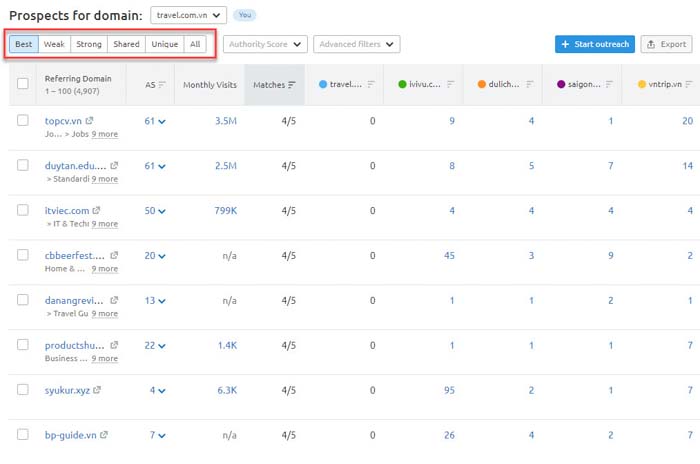The width and height of the screenshot is (700, 464).
Task: Expand AS score 50 for itviec.com
Action: [155, 211]
